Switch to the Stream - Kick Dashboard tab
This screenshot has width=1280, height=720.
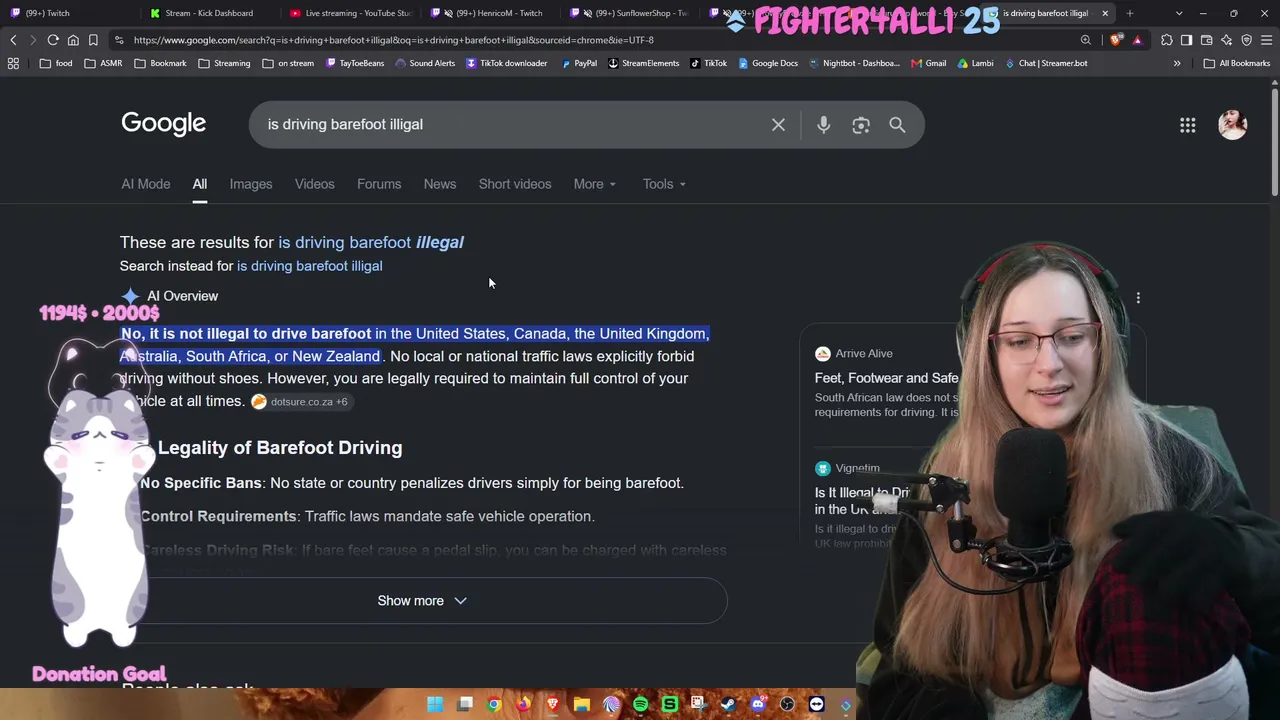(x=208, y=13)
